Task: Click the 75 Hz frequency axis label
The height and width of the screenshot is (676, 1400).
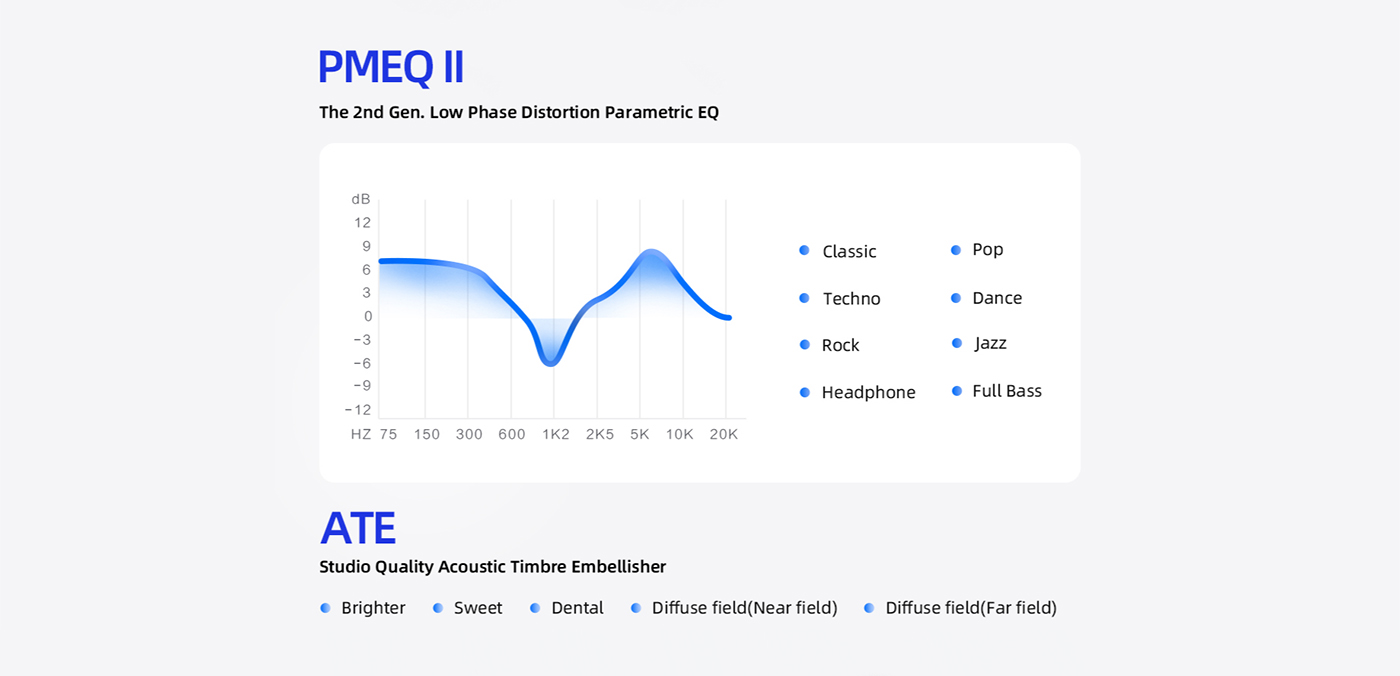Action: 388,434
